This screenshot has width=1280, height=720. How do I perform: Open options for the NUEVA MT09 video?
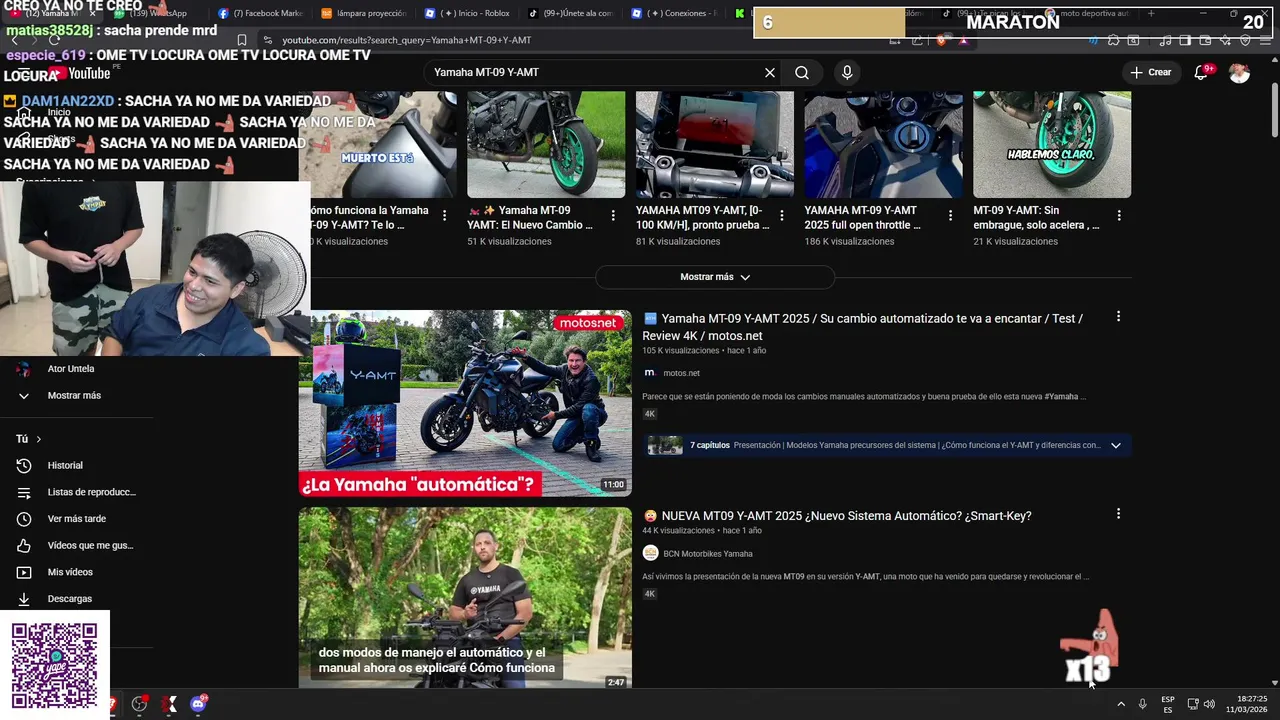(1118, 514)
